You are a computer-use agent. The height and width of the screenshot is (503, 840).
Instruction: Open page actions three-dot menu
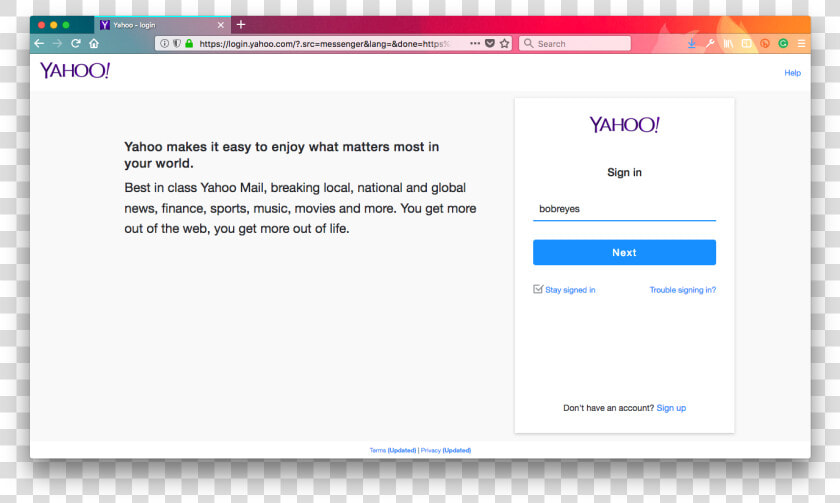pyautogui.click(x=475, y=43)
